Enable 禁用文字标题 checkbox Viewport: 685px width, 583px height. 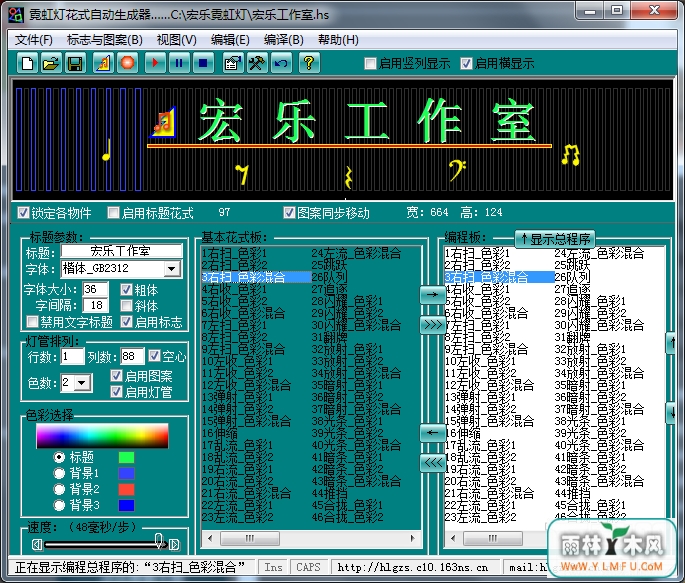(32, 322)
